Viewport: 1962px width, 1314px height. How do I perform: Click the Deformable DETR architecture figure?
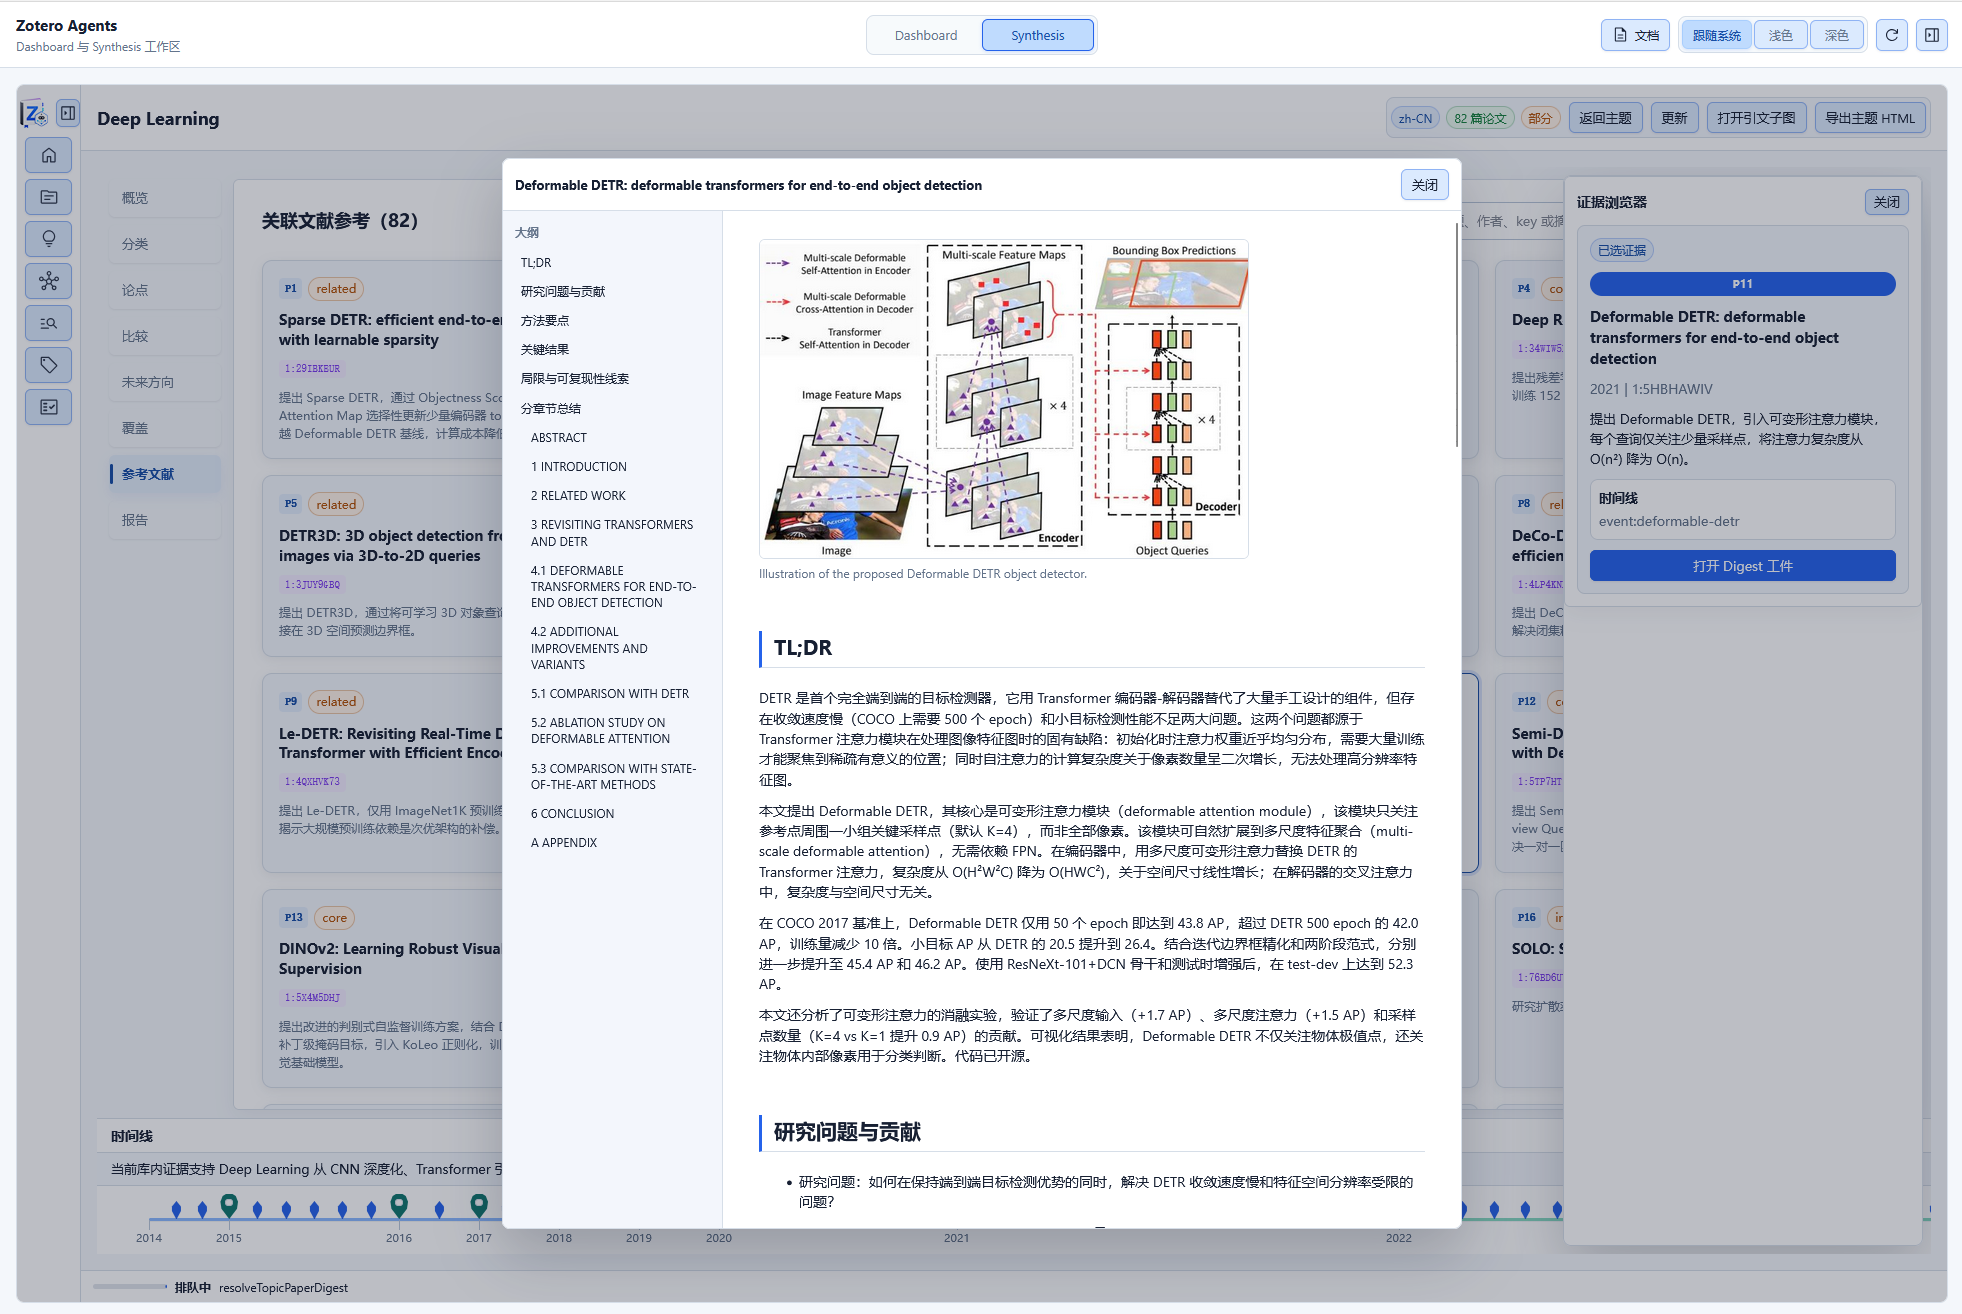1004,399
